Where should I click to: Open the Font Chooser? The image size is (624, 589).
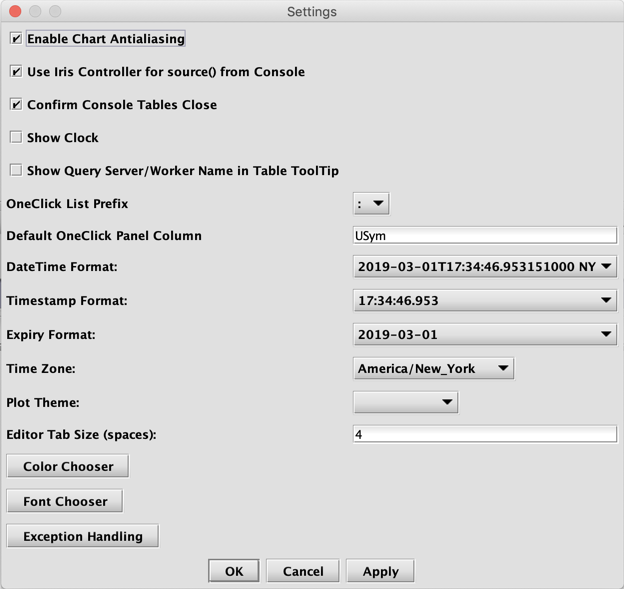65,501
